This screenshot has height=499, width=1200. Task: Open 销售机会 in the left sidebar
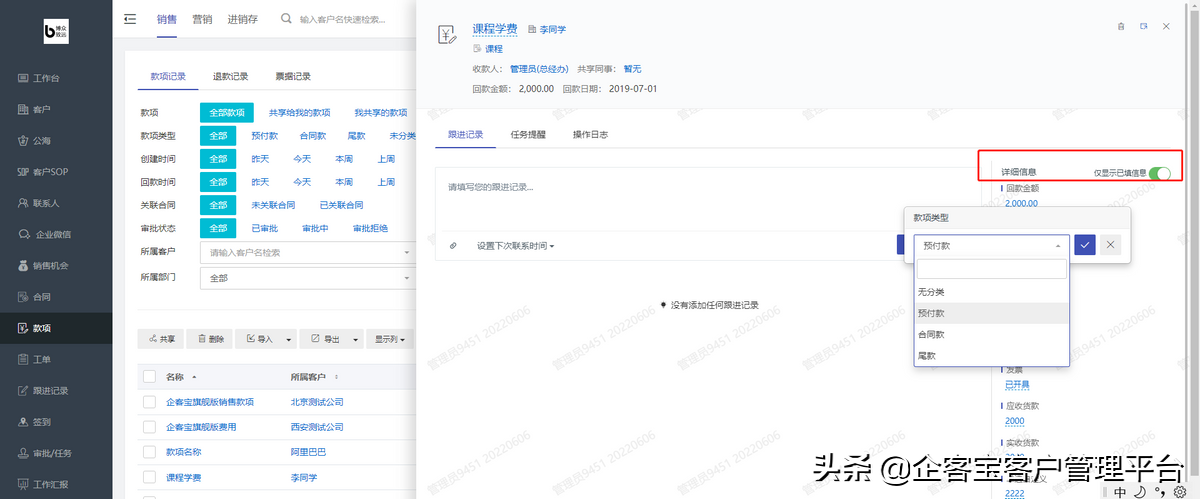point(56,266)
